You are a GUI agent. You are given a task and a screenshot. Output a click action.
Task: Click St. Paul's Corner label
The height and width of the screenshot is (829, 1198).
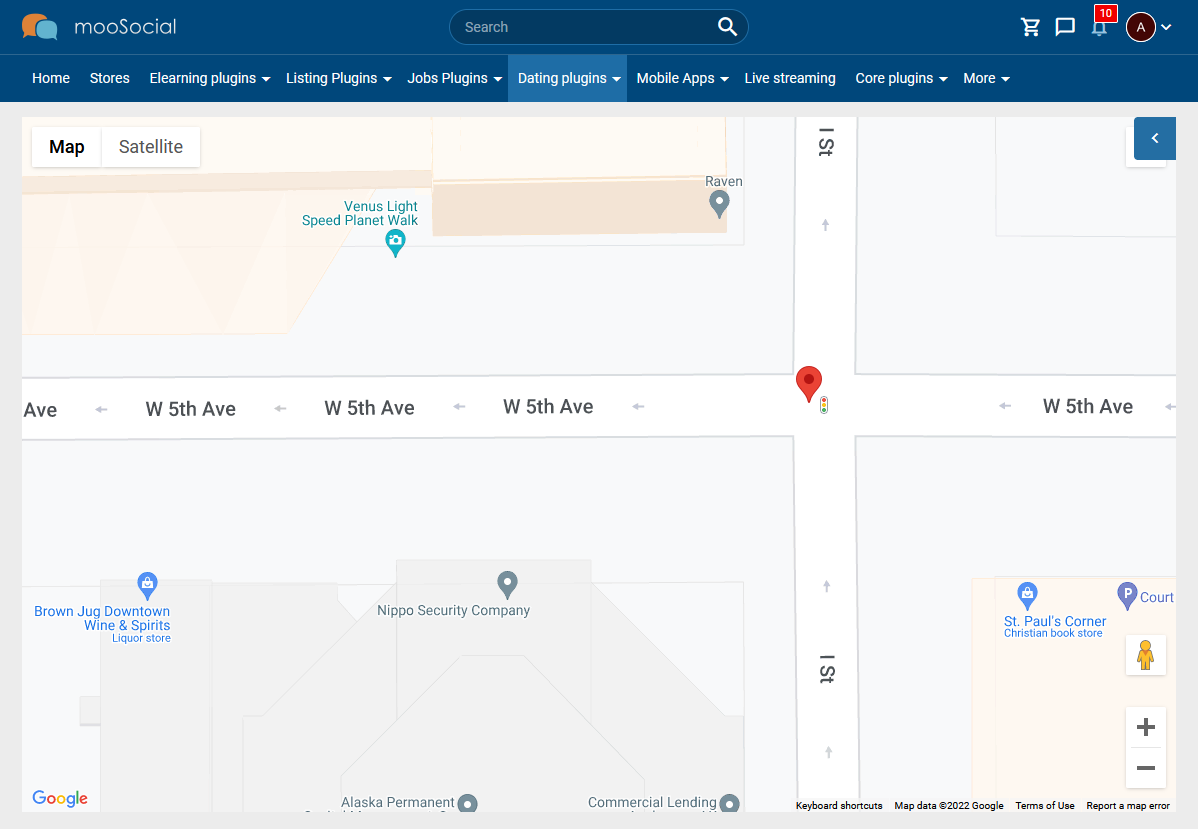point(1054,621)
